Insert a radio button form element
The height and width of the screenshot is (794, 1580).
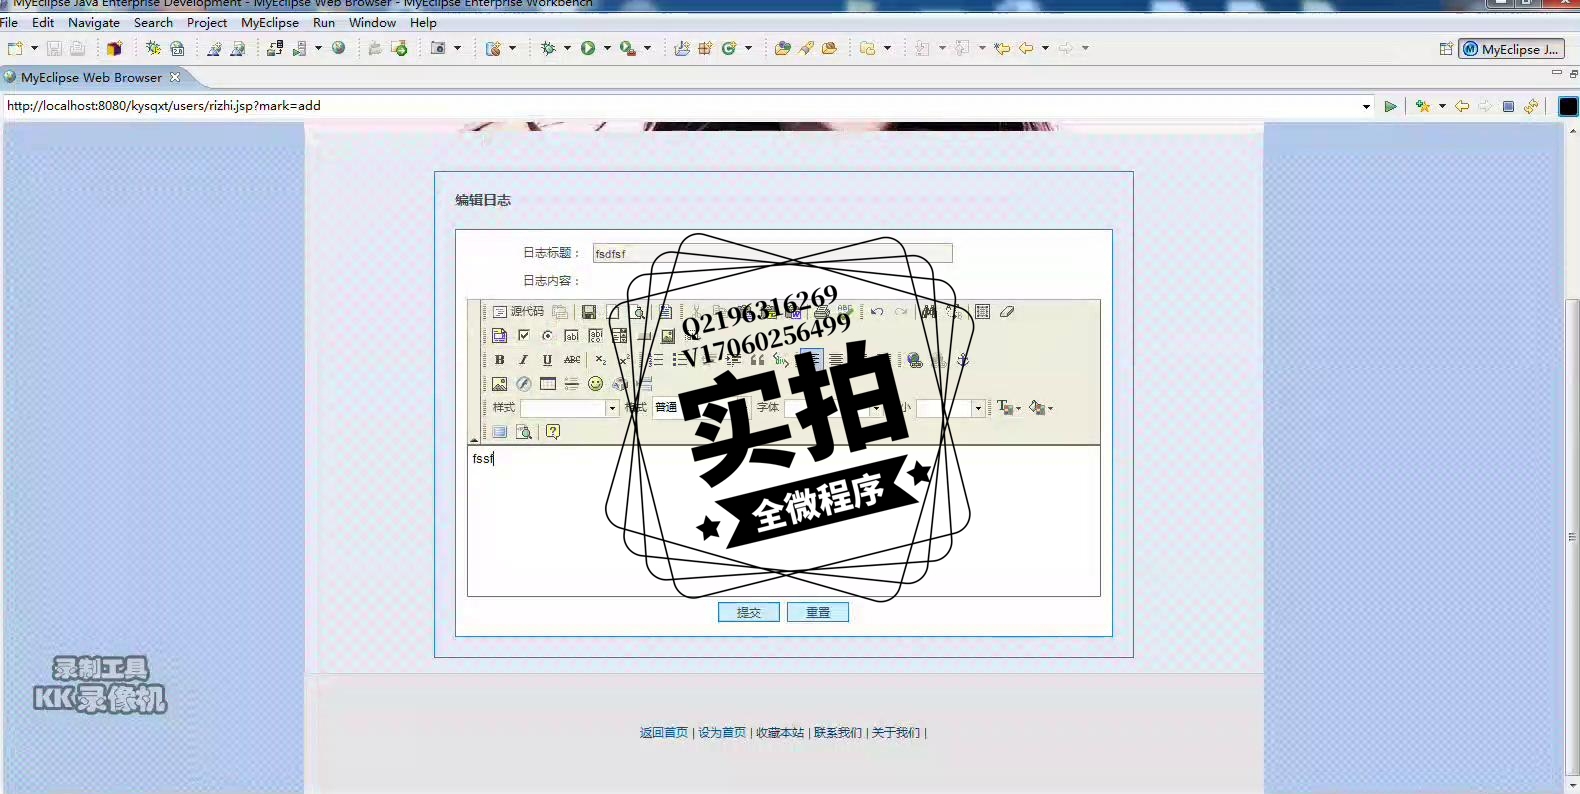tap(547, 336)
